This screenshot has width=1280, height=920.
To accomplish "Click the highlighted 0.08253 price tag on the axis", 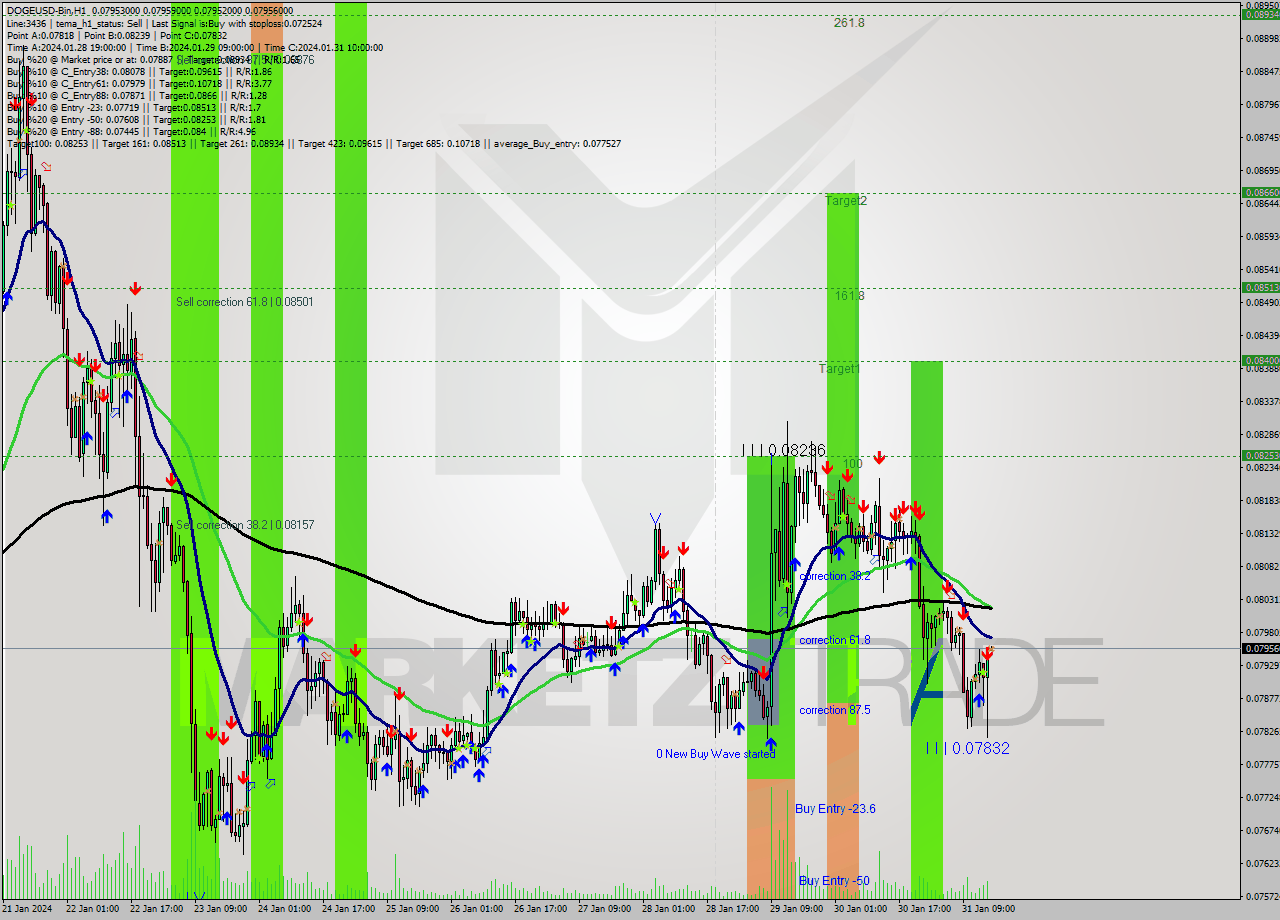I will pyautogui.click(x=1260, y=455).
